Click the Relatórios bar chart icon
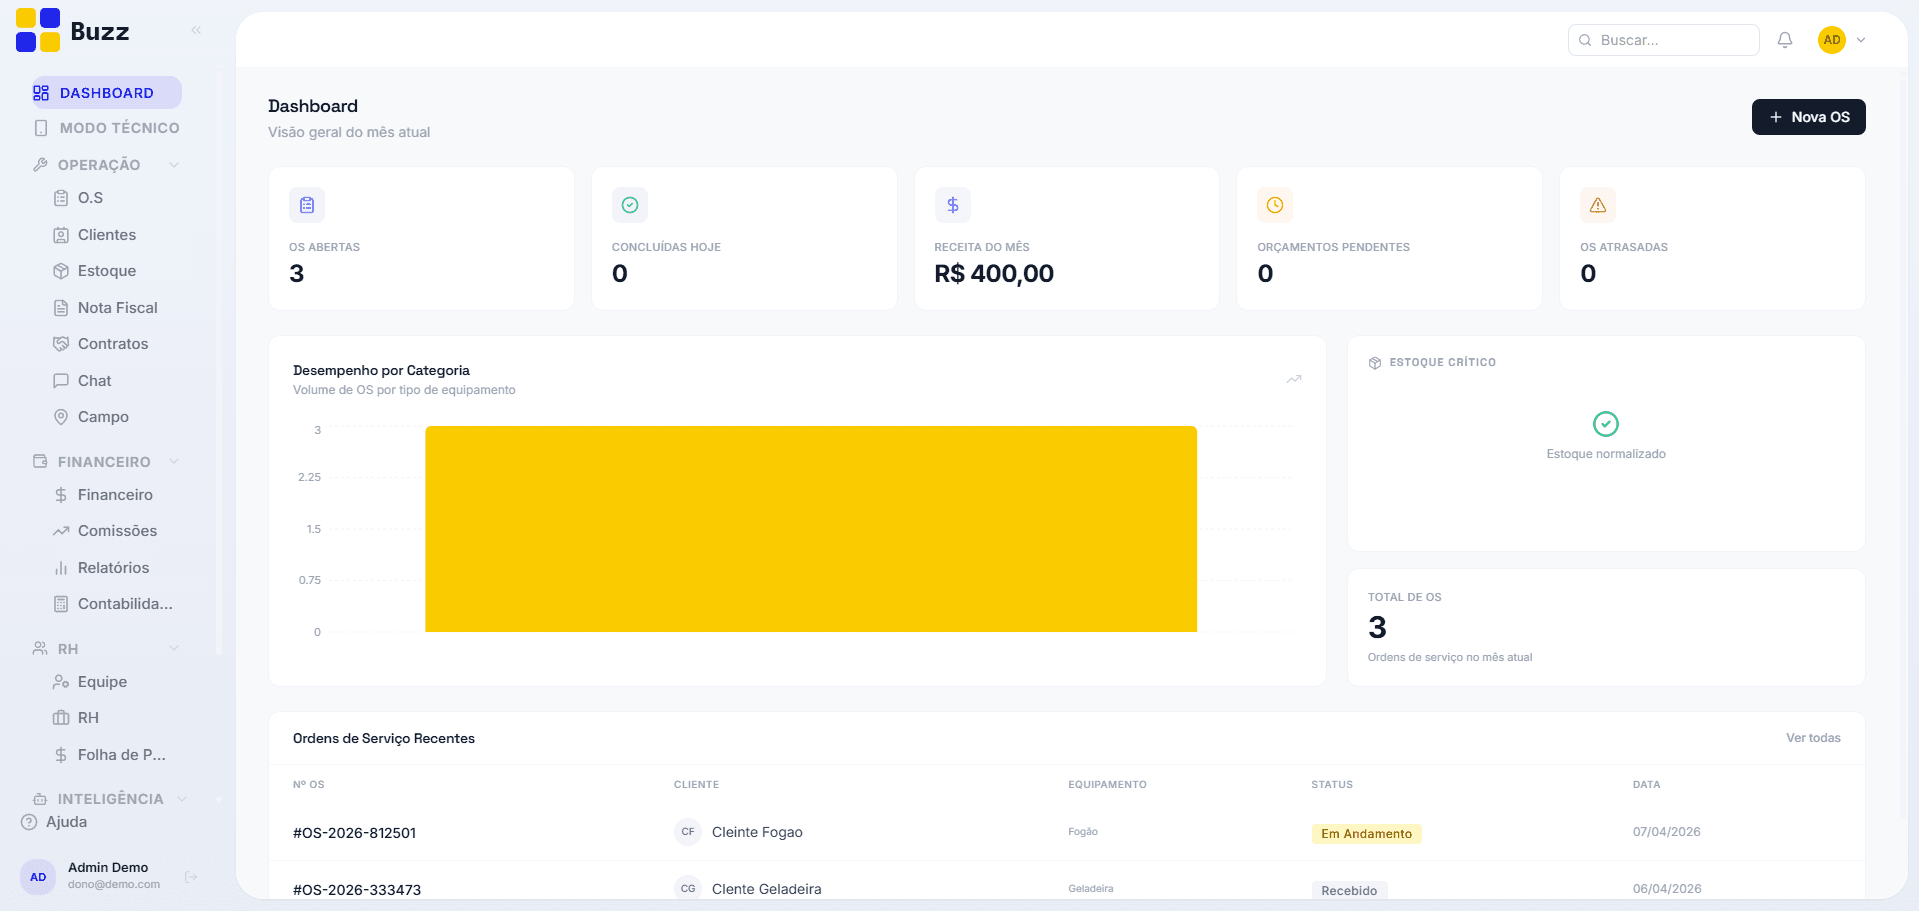 [61, 568]
